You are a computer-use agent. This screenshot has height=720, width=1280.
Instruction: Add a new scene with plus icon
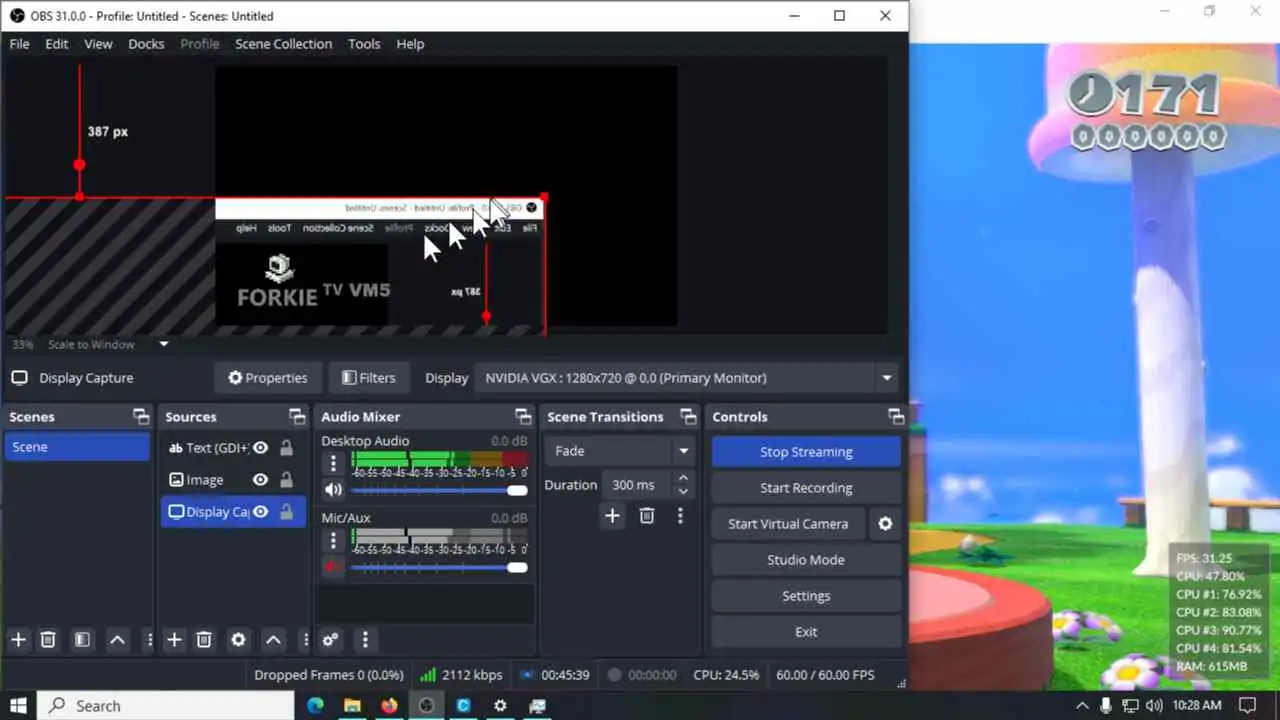[x=18, y=640]
